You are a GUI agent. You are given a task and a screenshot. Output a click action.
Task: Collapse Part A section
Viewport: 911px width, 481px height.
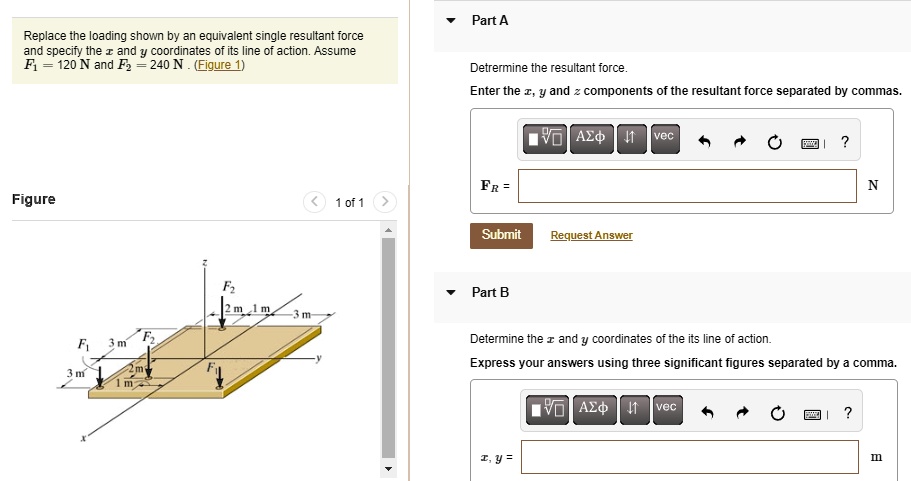(x=451, y=20)
